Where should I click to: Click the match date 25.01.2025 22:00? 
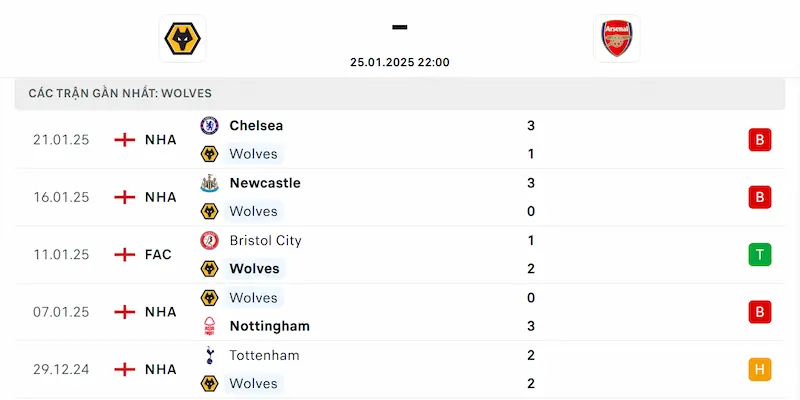click(400, 62)
